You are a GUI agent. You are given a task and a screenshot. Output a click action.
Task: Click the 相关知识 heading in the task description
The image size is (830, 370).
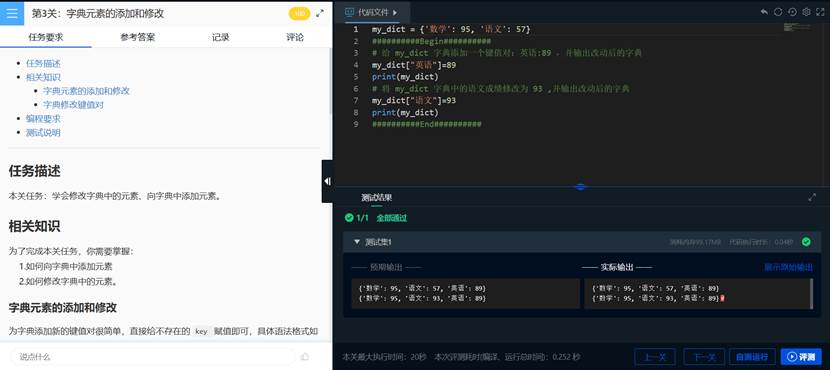pyautogui.click(x=34, y=226)
